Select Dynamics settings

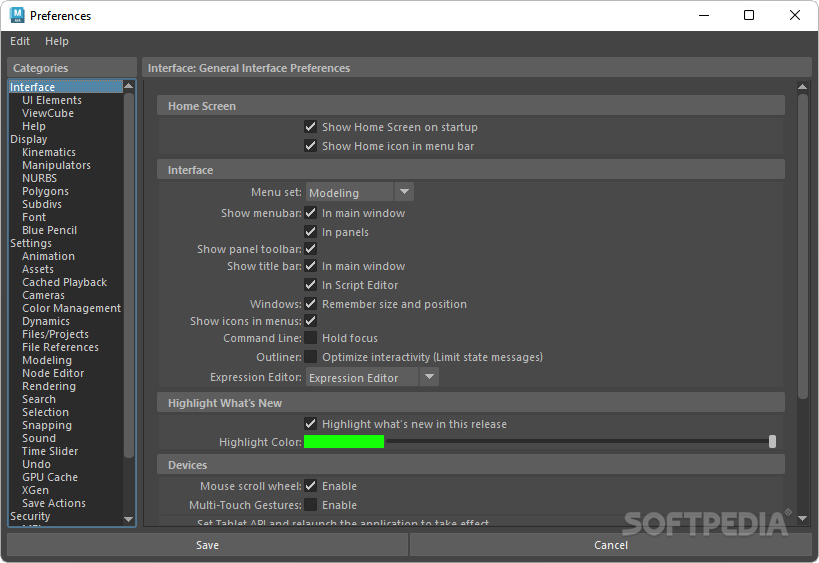pos(45,321)
